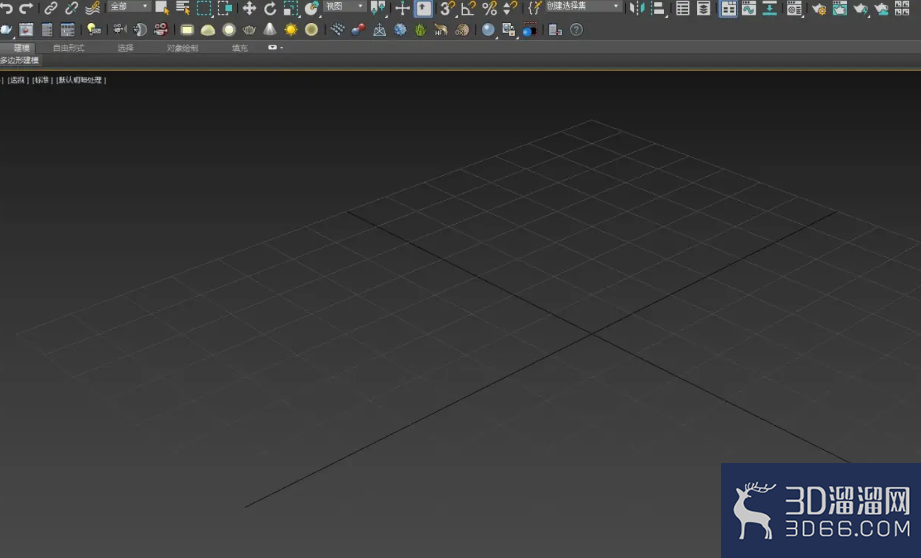The image size is (921, 558).
Task: Open the 创建选择集 named selection dropdown
Action: click(x=583, y=6)
